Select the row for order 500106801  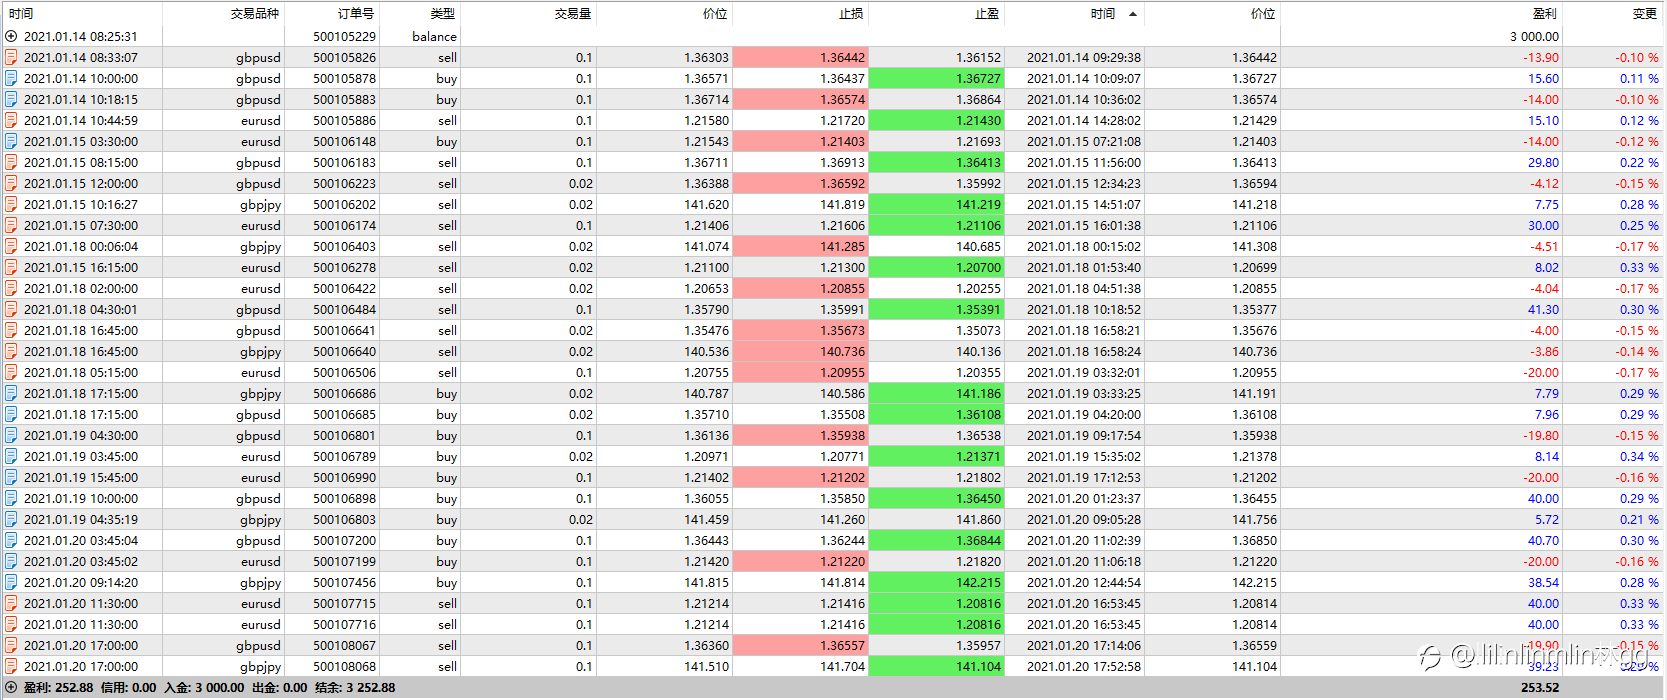click(832, 436)
